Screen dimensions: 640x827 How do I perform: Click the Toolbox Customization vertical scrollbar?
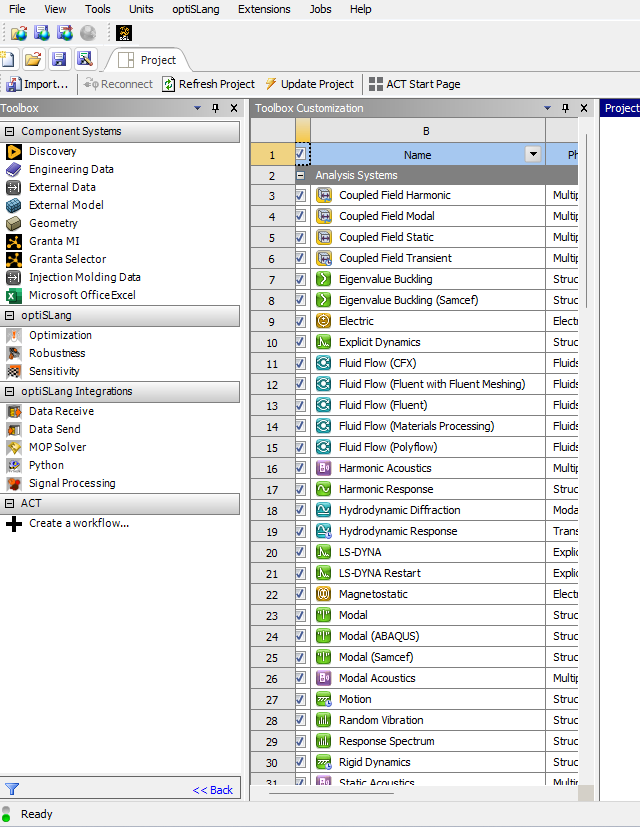coord(586,222)
